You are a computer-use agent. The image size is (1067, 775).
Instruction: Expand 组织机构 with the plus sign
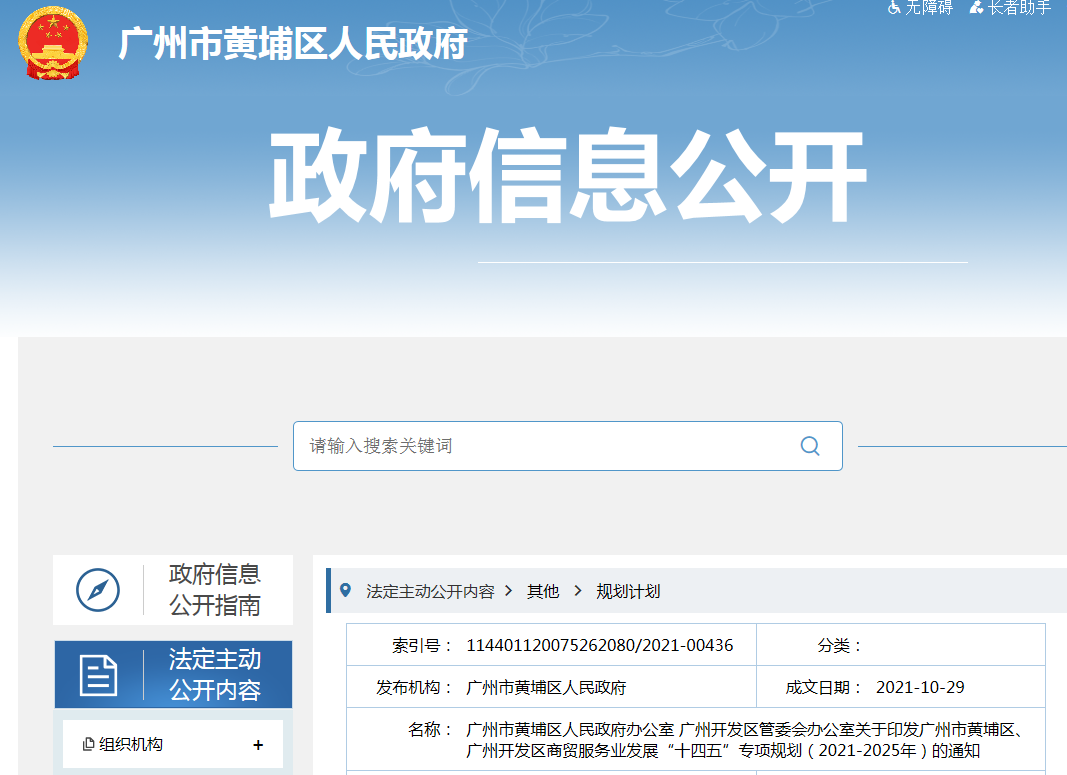click(258, 744)
